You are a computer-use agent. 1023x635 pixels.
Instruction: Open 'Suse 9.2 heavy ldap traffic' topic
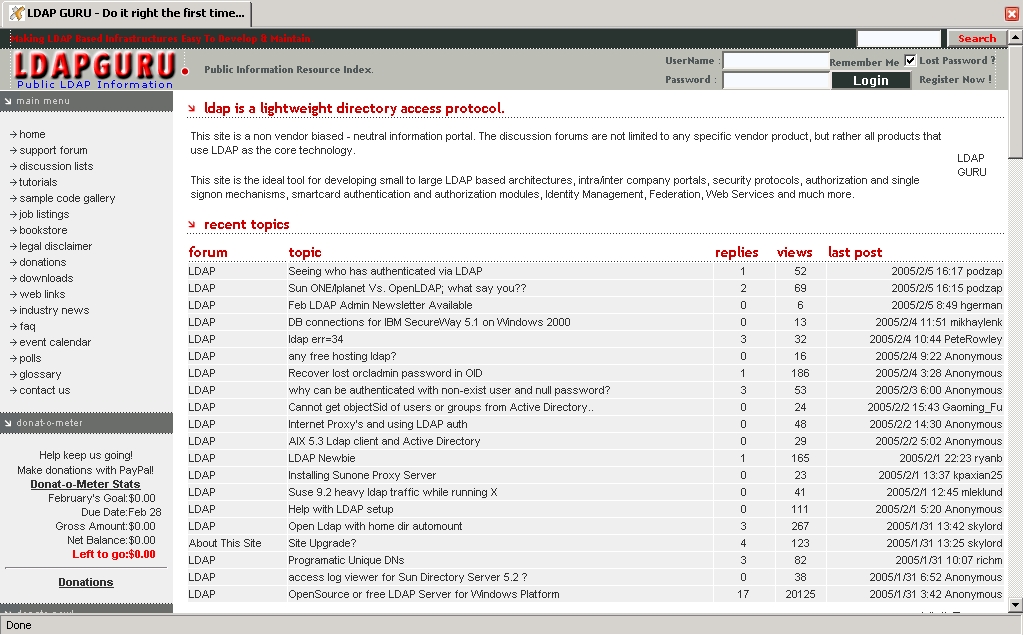pyautogui.click(x=393, y=492)
